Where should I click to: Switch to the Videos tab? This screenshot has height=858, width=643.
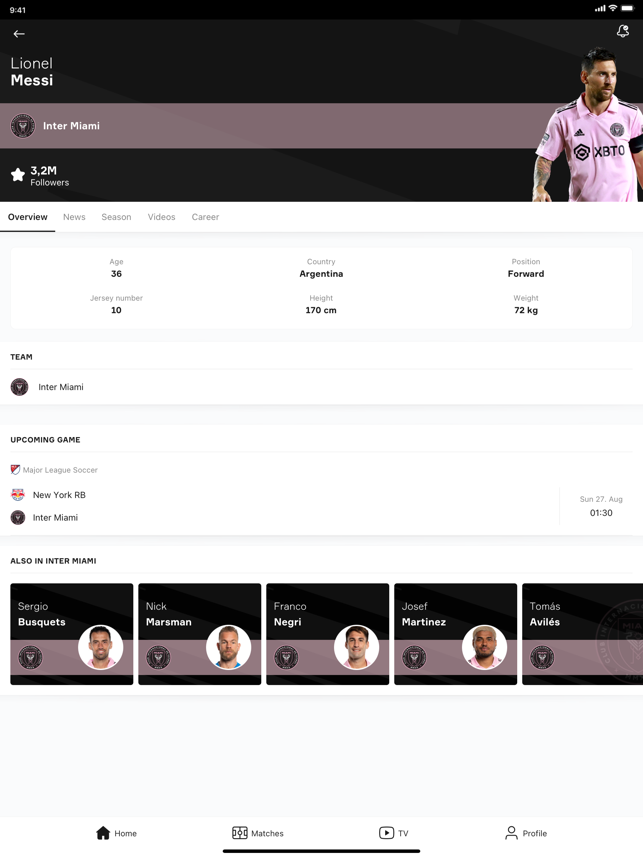tap(161, 217)
